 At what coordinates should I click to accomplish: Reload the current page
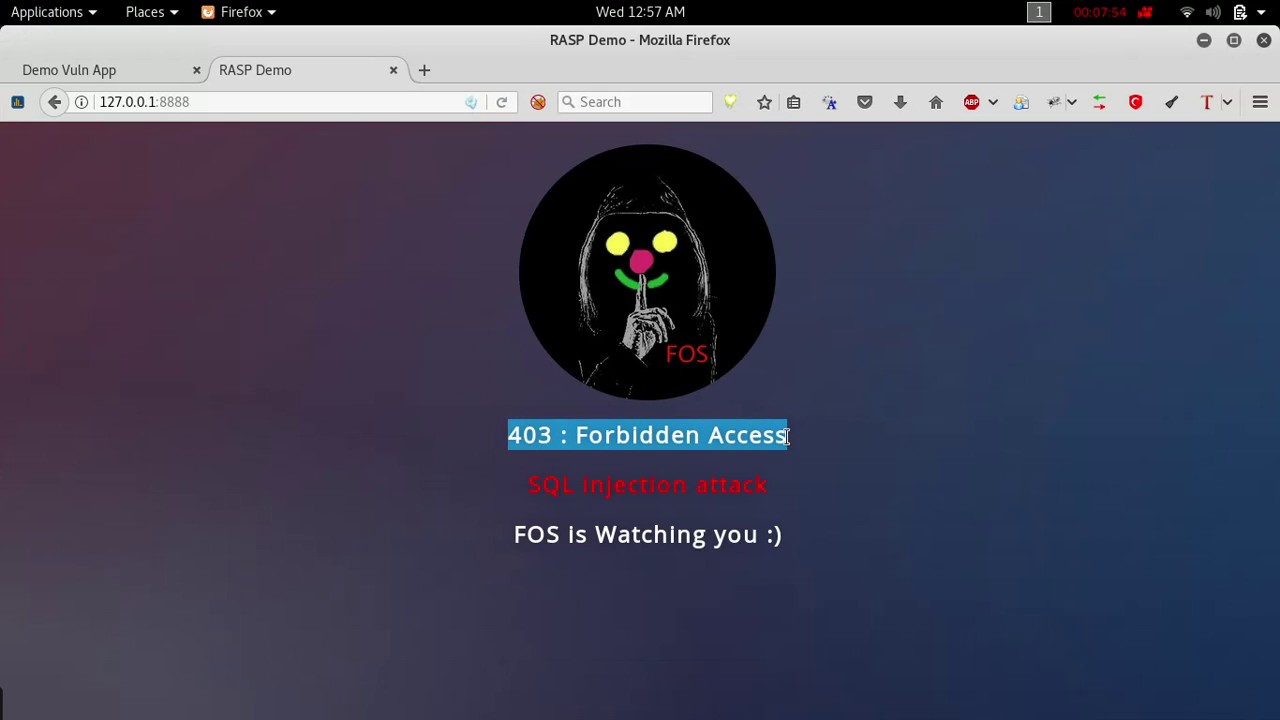pyautogui.click(x=502, y=102)
